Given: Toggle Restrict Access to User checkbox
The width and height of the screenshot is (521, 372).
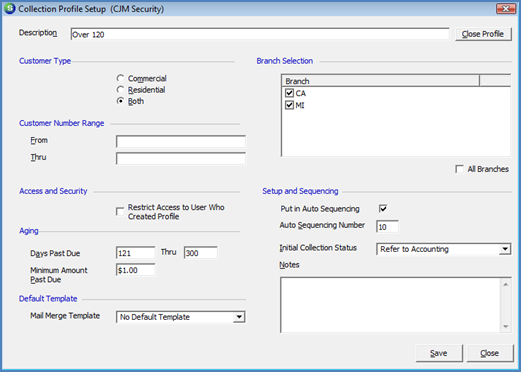Looking at the screenshot, I should pos(120,212).
